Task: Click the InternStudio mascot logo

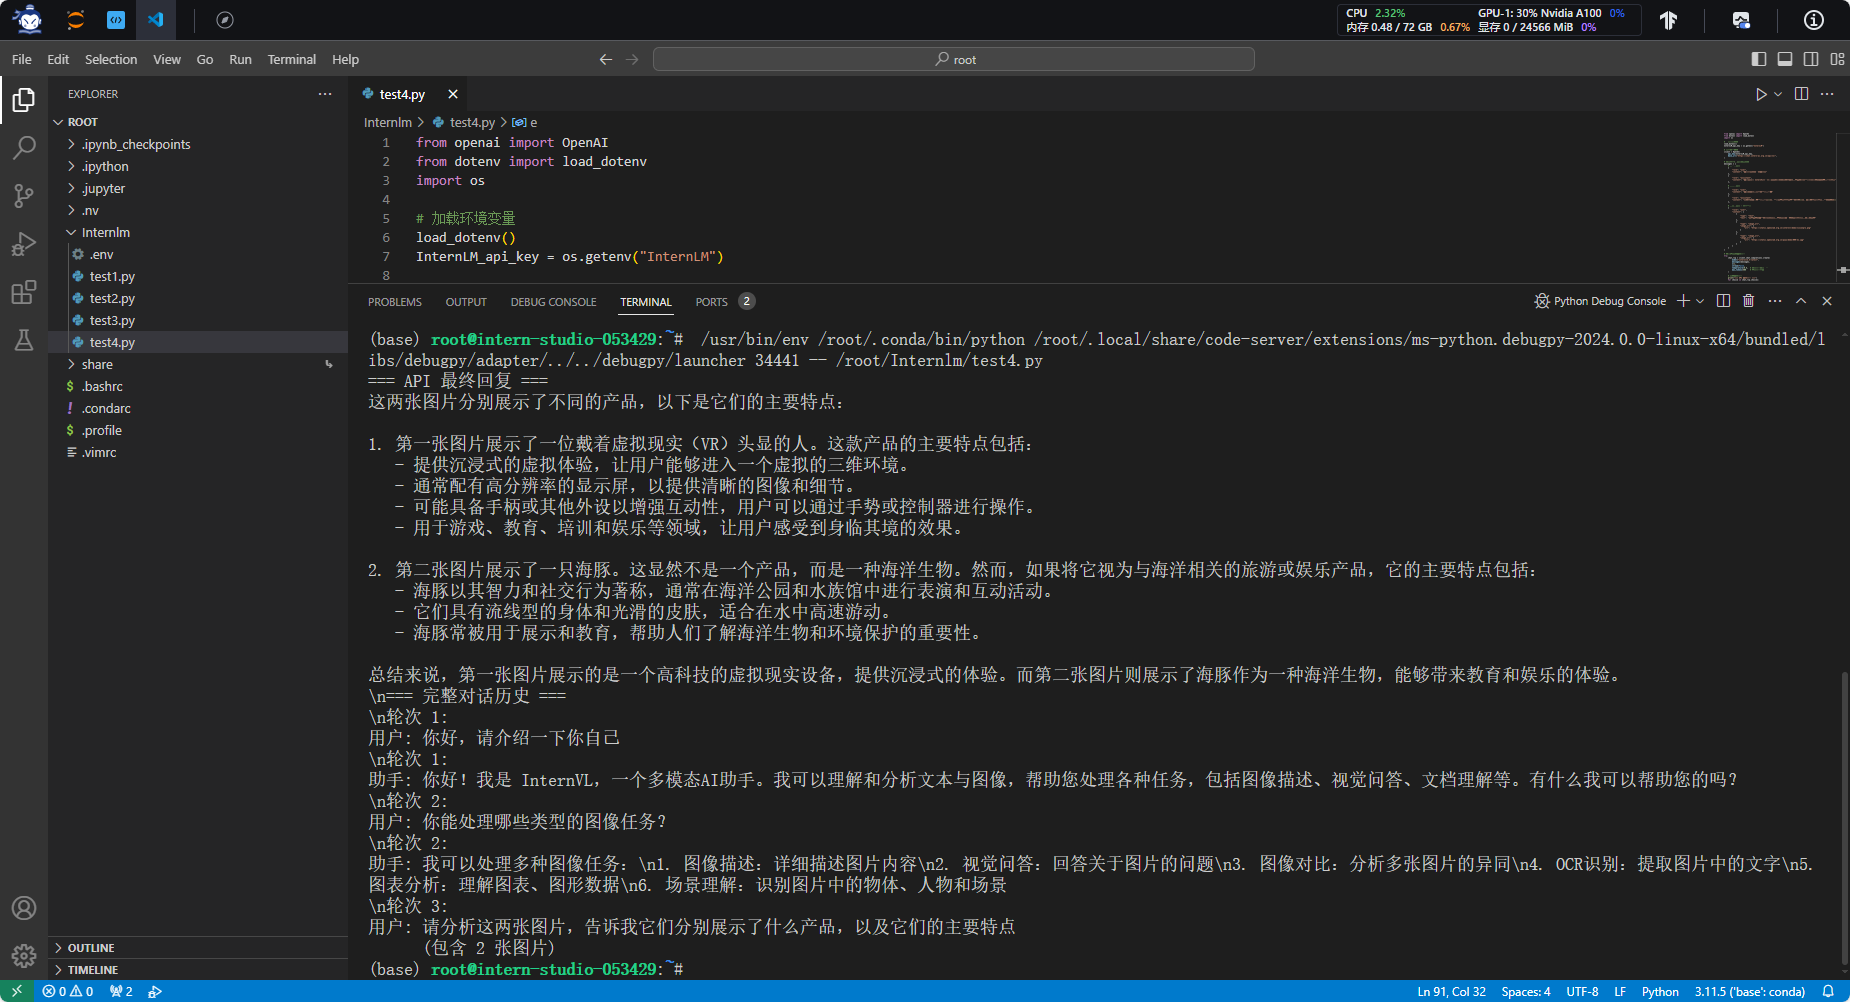Action: 28,19
